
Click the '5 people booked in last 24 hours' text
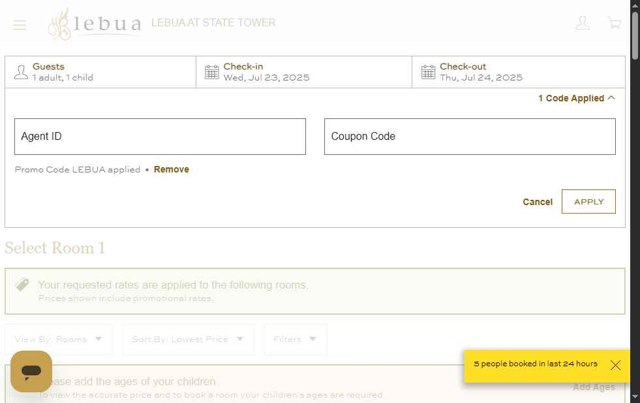pyautogui.click(x=536, y=364)
